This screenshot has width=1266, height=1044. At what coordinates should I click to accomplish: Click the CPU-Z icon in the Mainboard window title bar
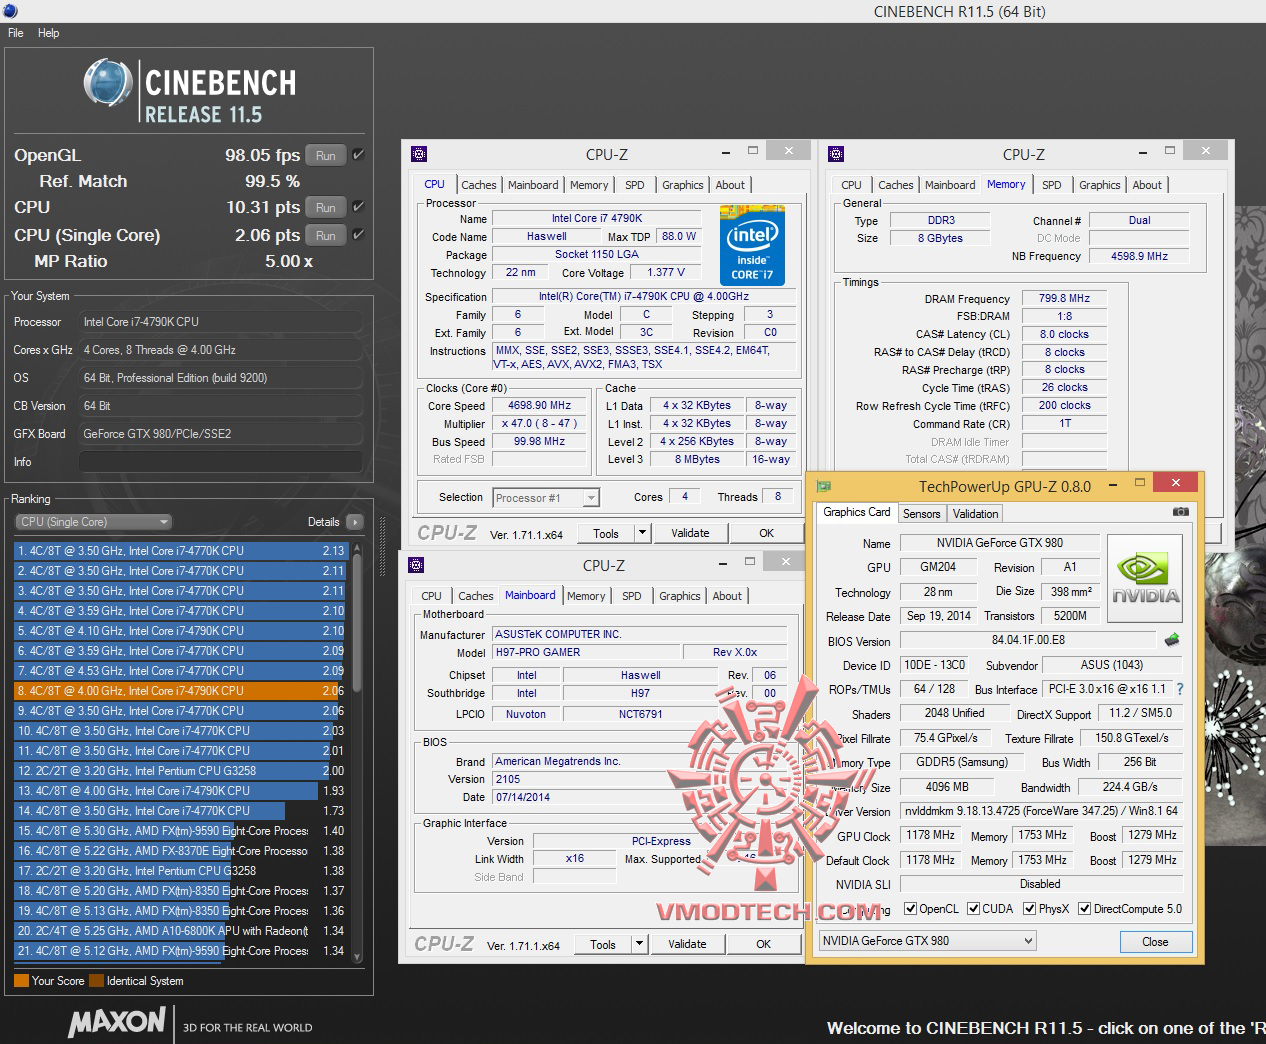coord(416,565)
